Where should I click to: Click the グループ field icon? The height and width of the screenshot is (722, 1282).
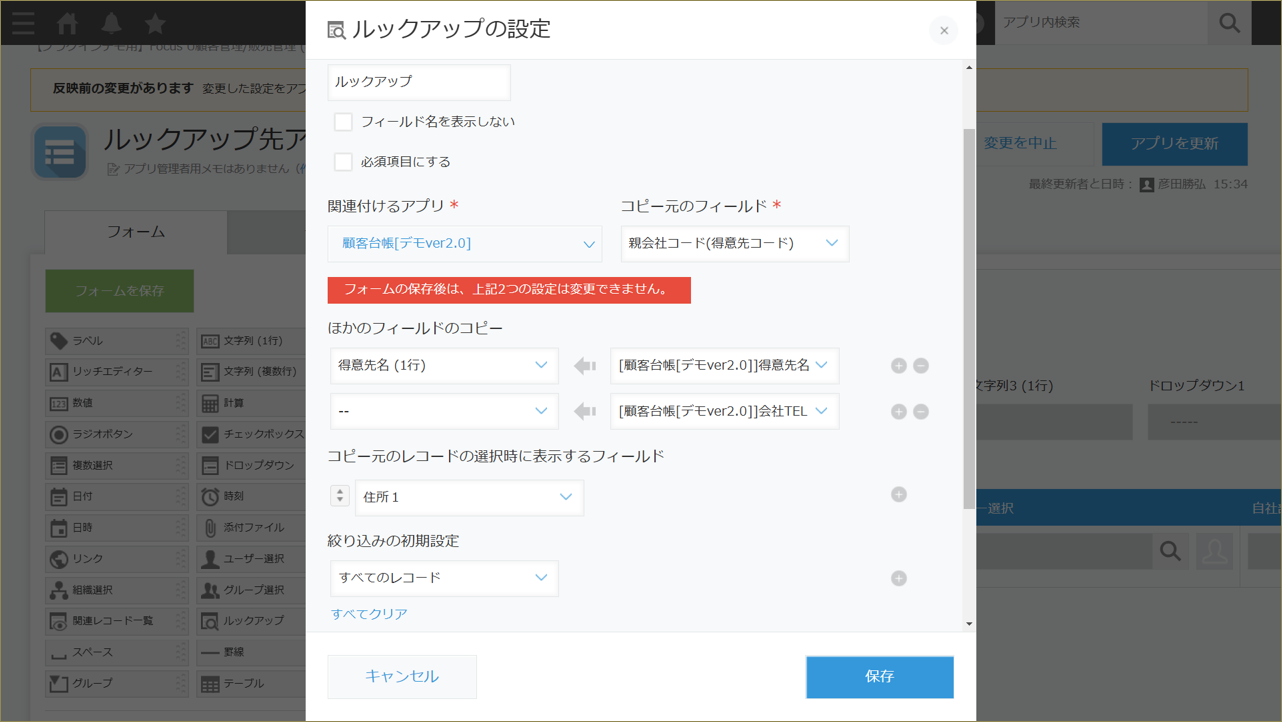pyautogui.click(x=59, y=684)
